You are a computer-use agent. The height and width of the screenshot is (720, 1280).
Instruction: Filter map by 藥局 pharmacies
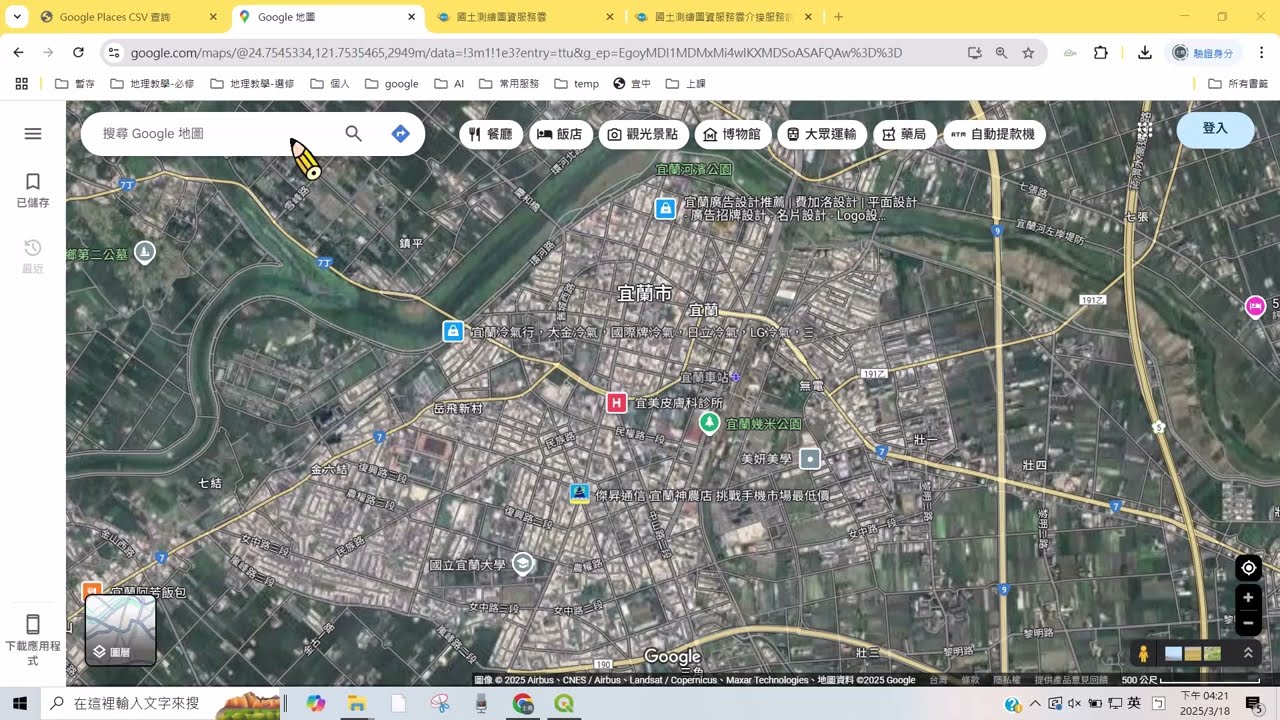[905, 134]
